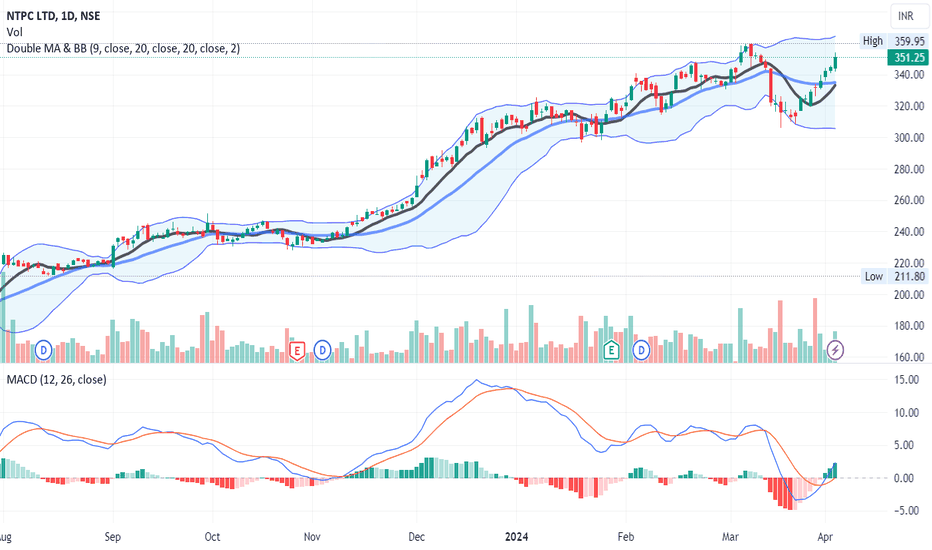Select the Vol indicator legend

pyautogui.click(x=14, y=32)
